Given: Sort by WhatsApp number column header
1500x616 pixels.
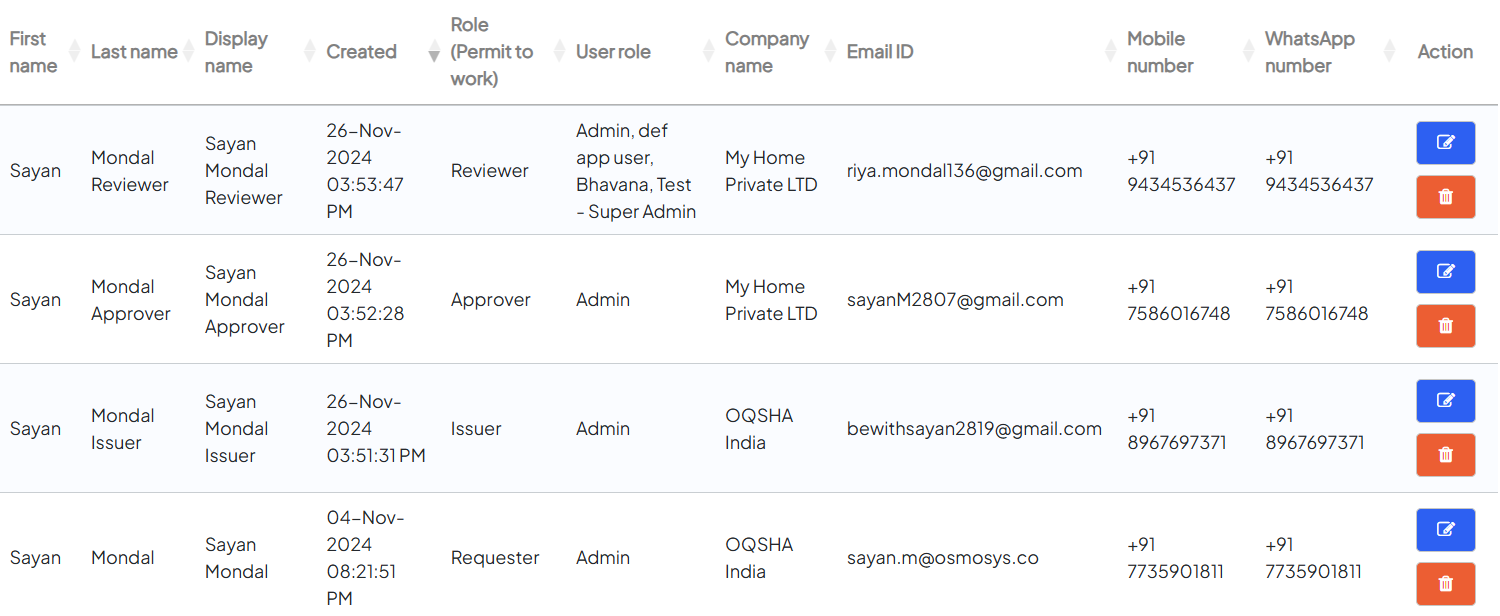Looking at the screenshot, I should 1310,52.
